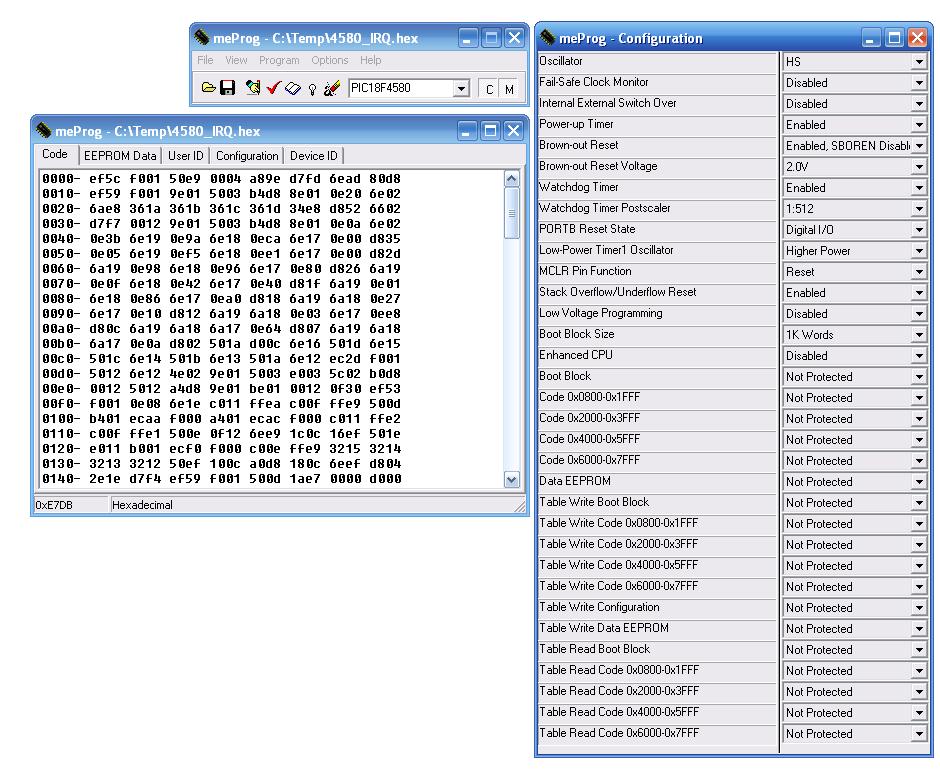Click the meProg toolbar window chip icon
Screen dimensions: 940x769
click(201, 37)
